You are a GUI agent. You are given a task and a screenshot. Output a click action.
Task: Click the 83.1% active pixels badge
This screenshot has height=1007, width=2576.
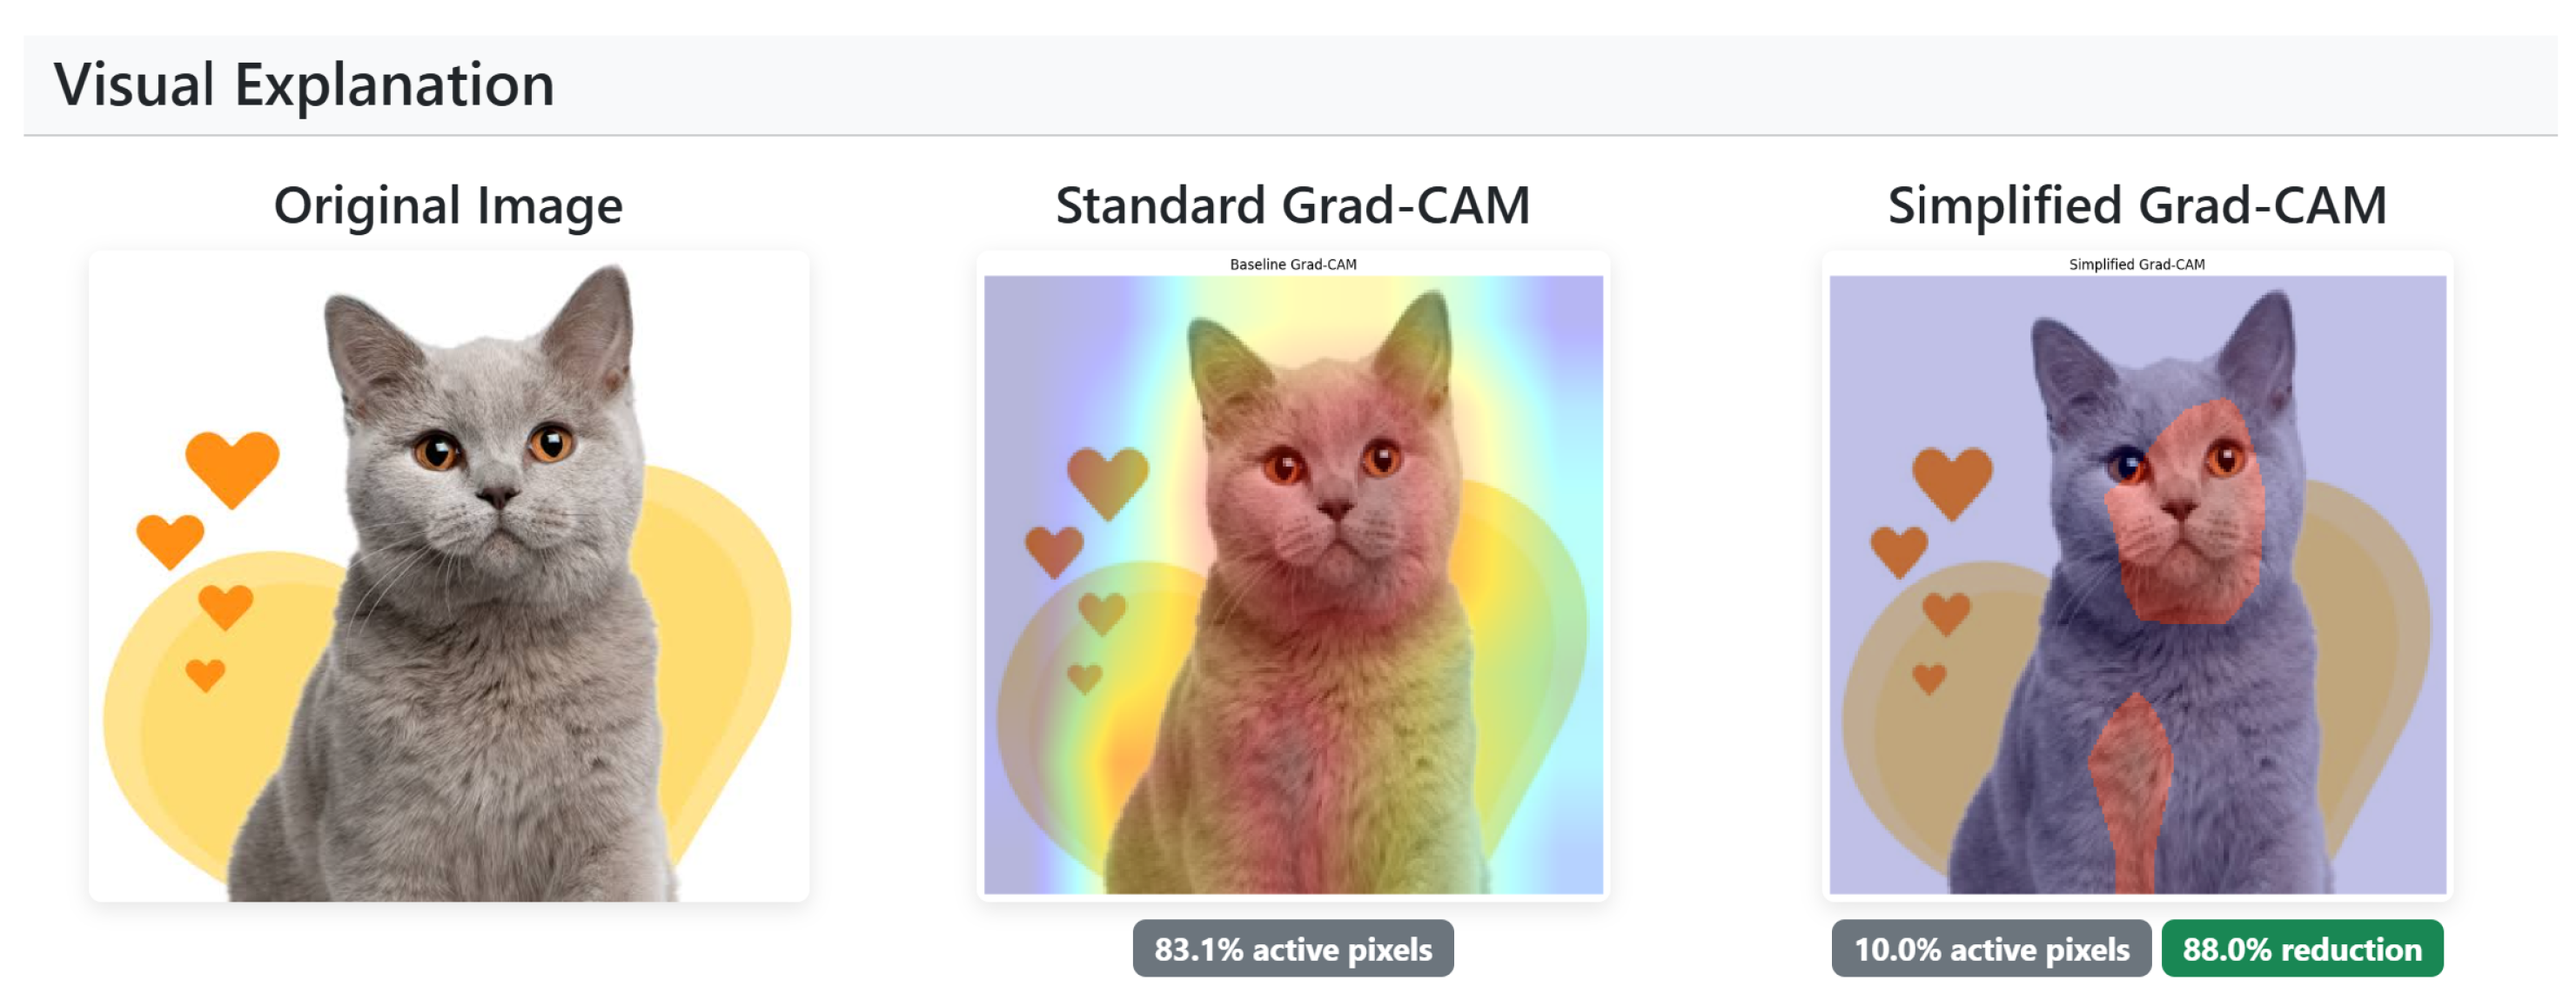click(1292, 948)
